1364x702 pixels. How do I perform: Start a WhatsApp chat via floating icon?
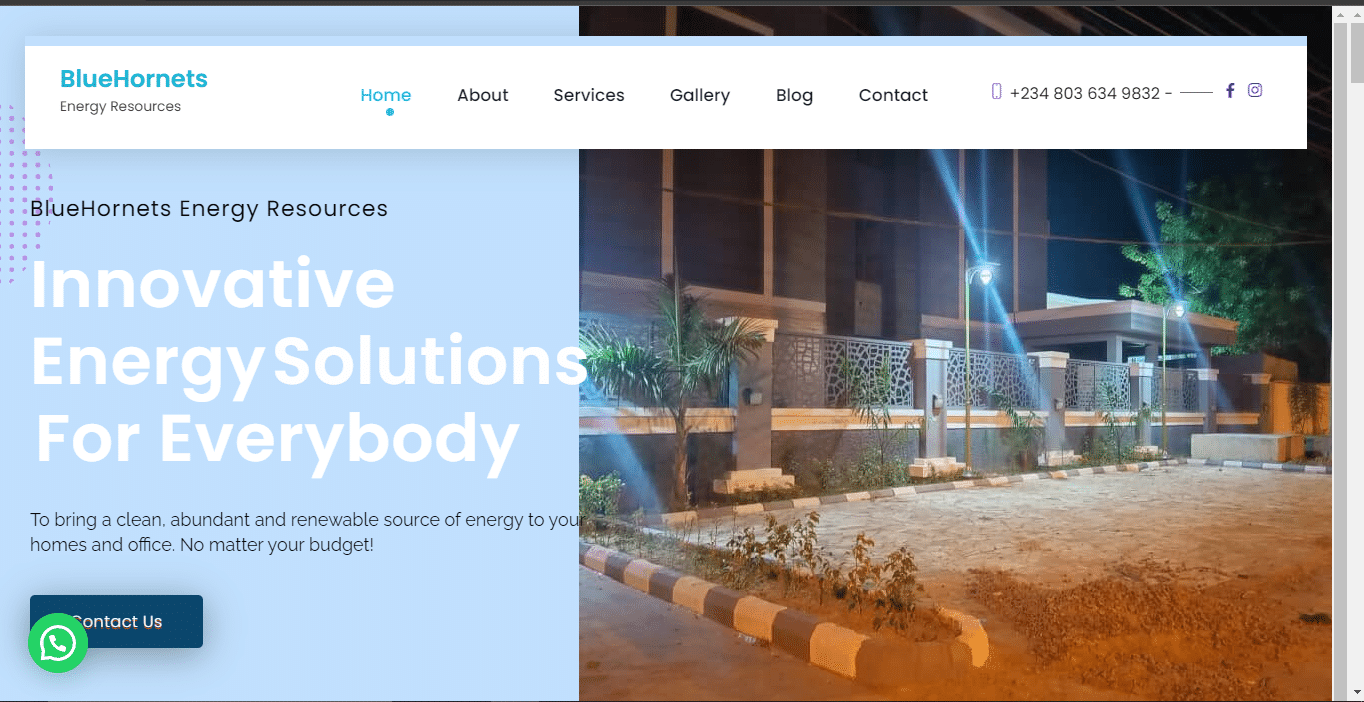58,643
